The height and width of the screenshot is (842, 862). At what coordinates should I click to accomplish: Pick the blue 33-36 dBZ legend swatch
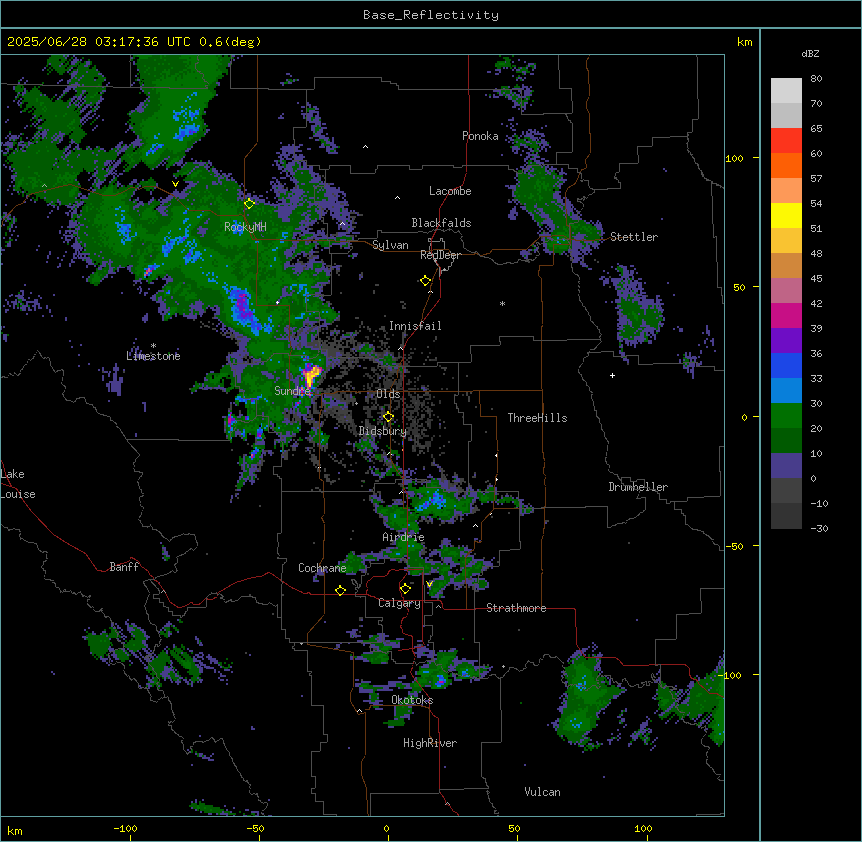tap(786, 365)
